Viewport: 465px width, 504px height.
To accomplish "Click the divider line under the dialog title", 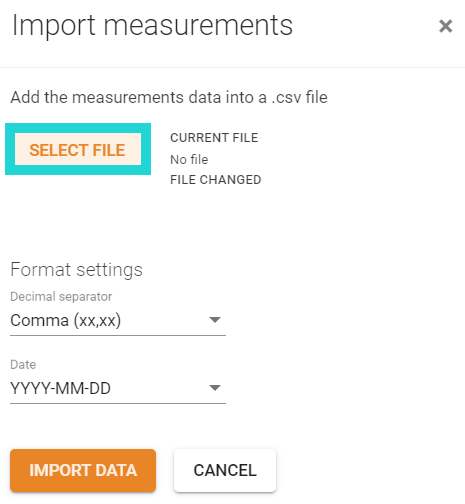I will coord(232,67).
